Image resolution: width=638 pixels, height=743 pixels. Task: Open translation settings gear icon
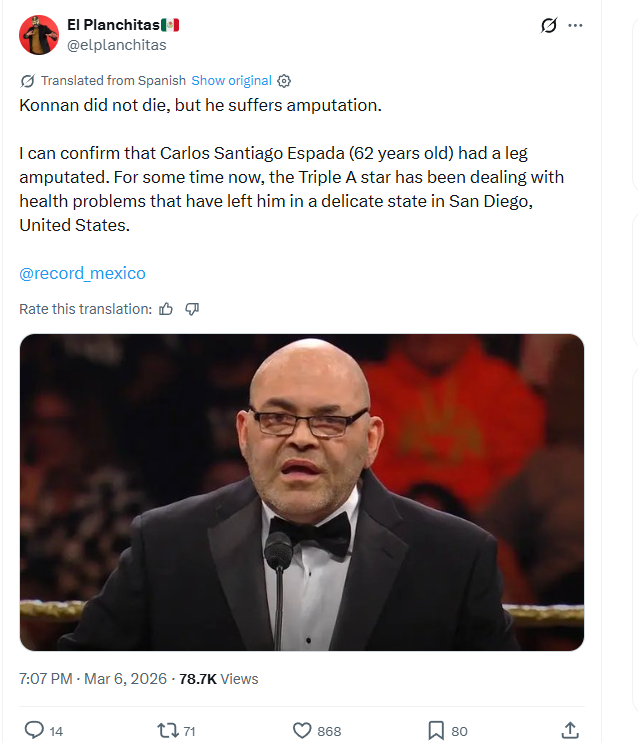coord(284,81)
